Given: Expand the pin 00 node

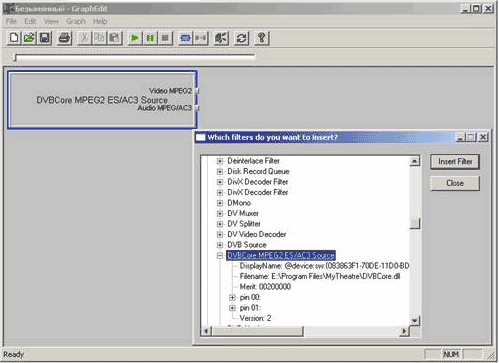Looking at the screenshot, I should coord(232,297).
